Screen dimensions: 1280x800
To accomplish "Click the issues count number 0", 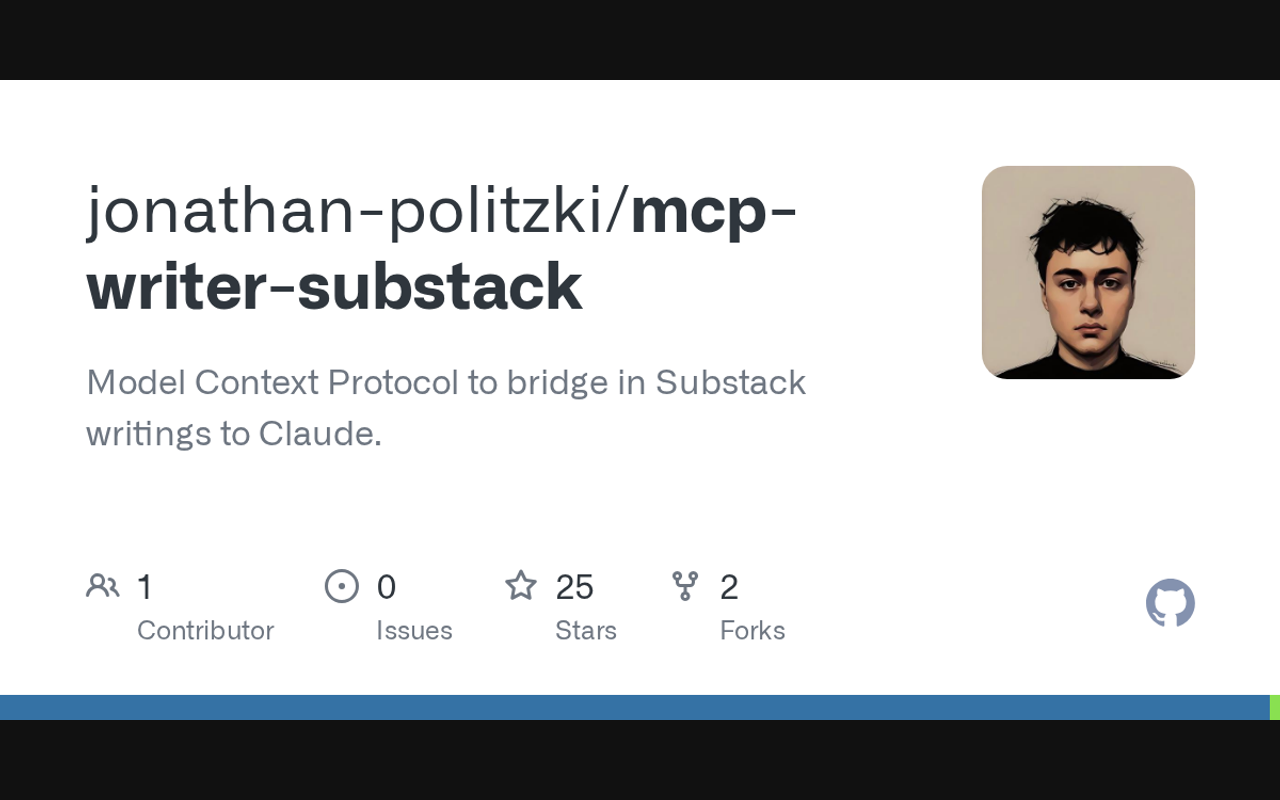I will (386, 587).
